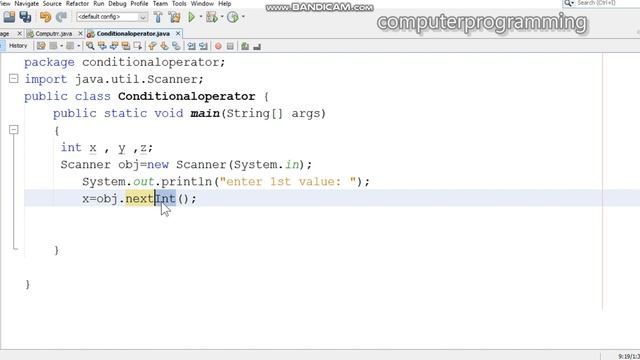Click Find Previous Occurrence icon
This screenshot has height=360, width=640.
click(x=102, y=46)
